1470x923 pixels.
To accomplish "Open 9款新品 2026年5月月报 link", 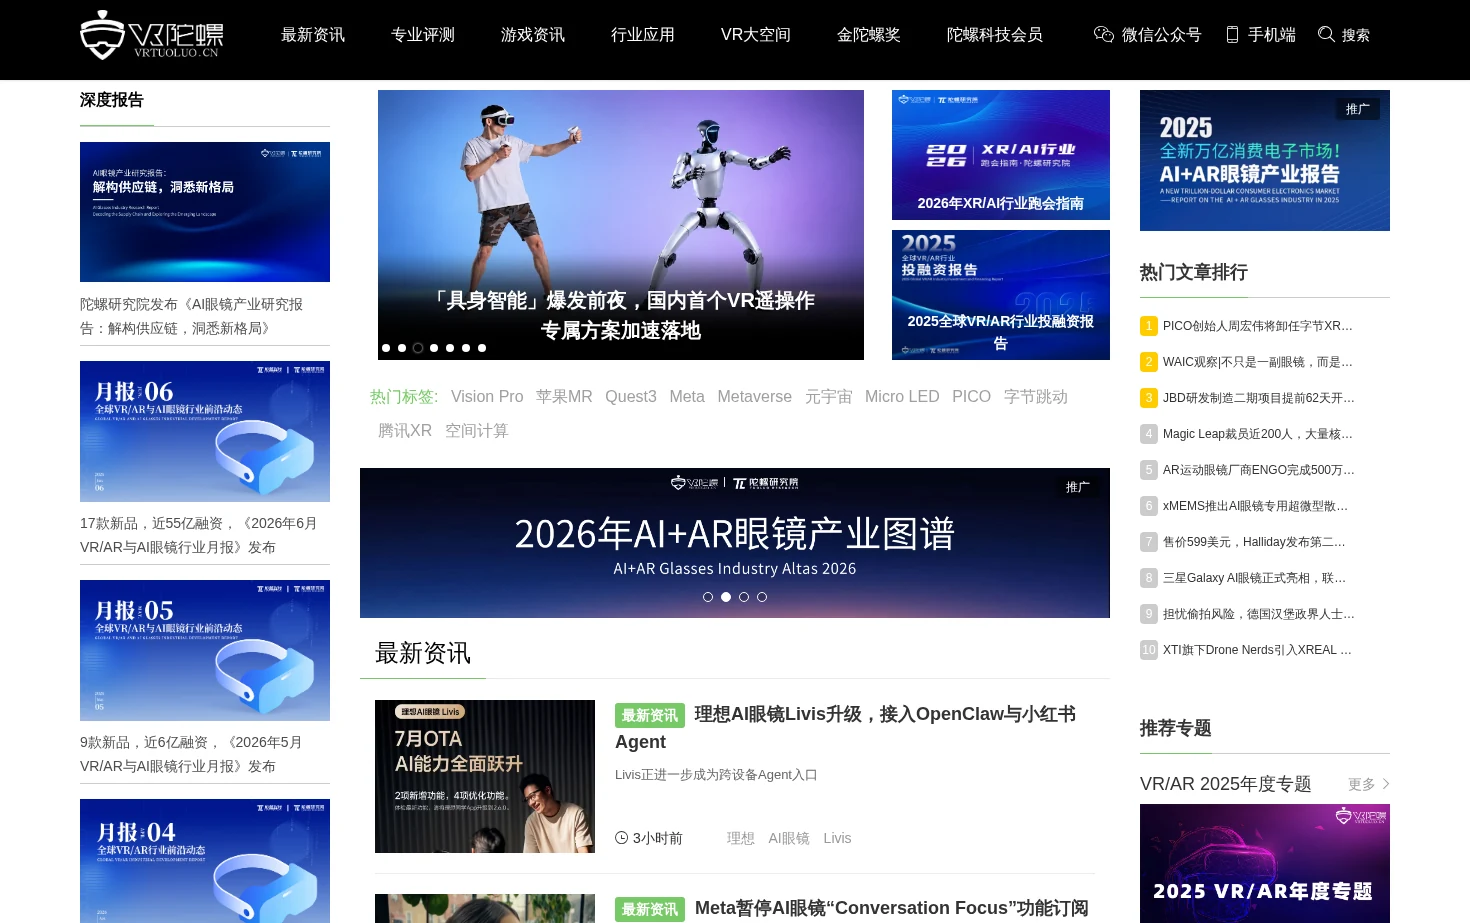I will (191, 754).
